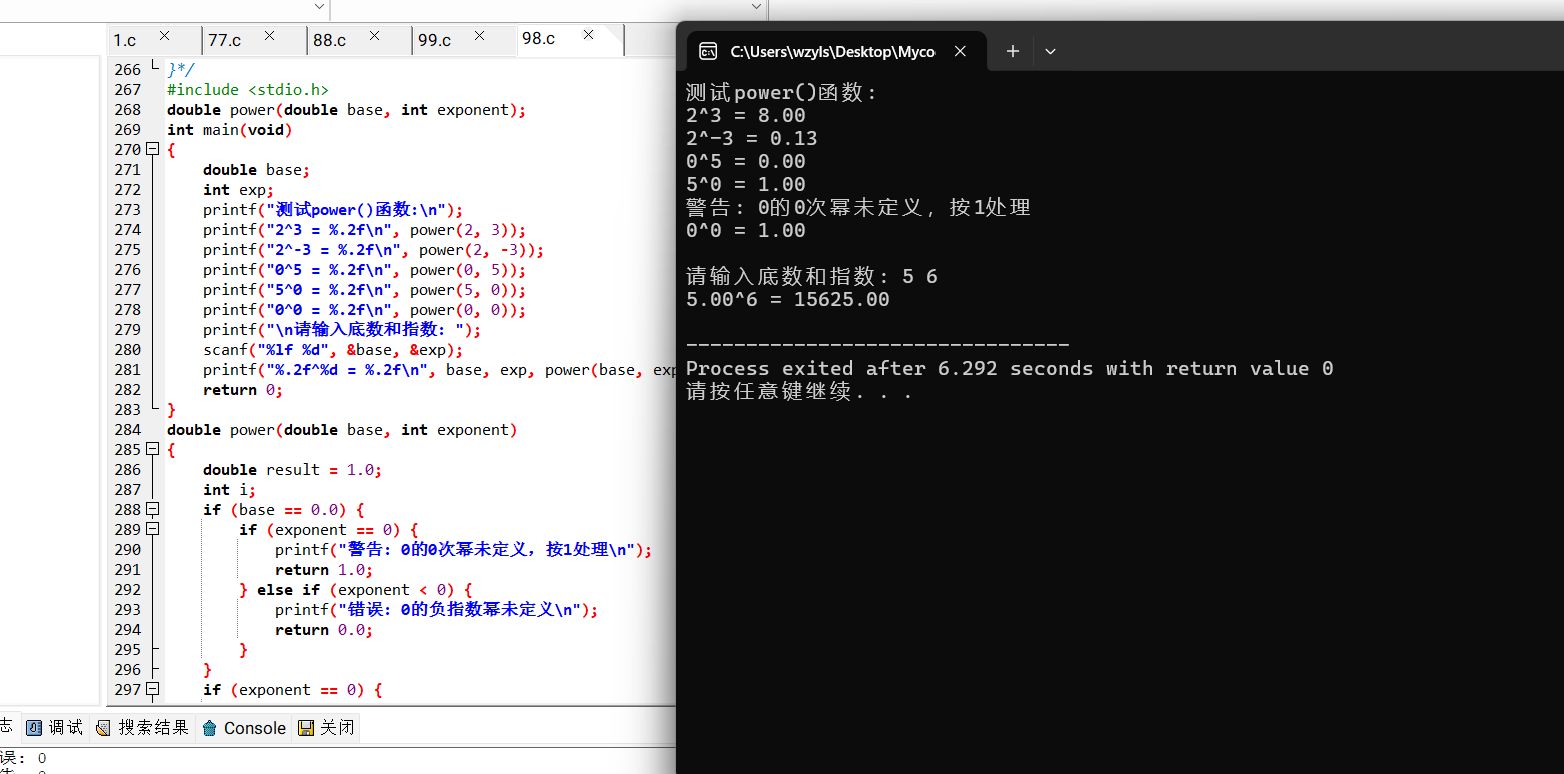Open the 调试 debug panel tab
This screenshot has height=774, width=1564.
click(x=55, y=728)
